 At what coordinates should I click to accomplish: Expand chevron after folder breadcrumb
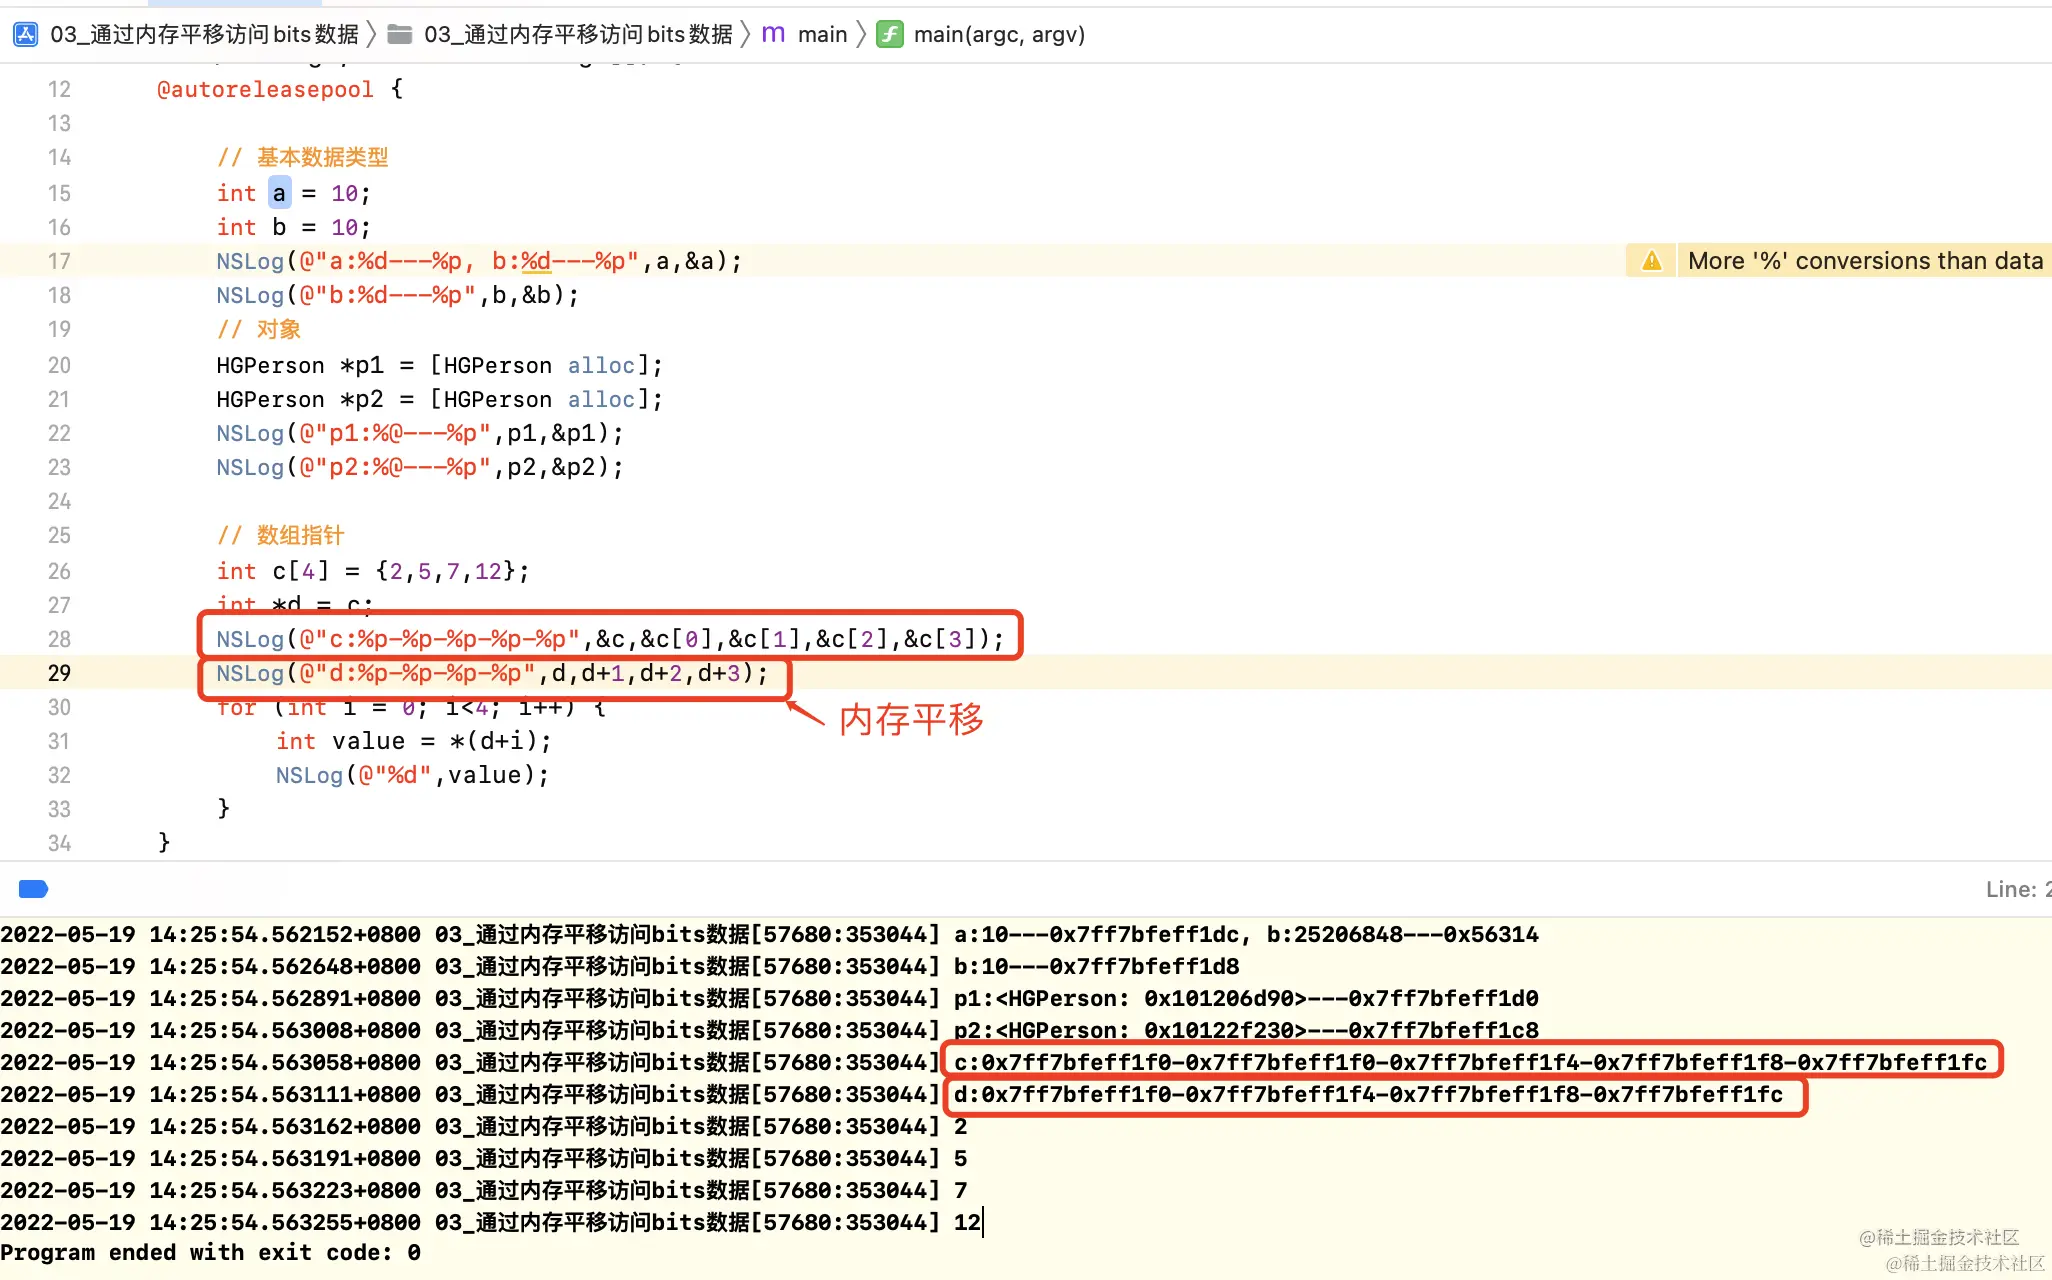coord(745,35)
